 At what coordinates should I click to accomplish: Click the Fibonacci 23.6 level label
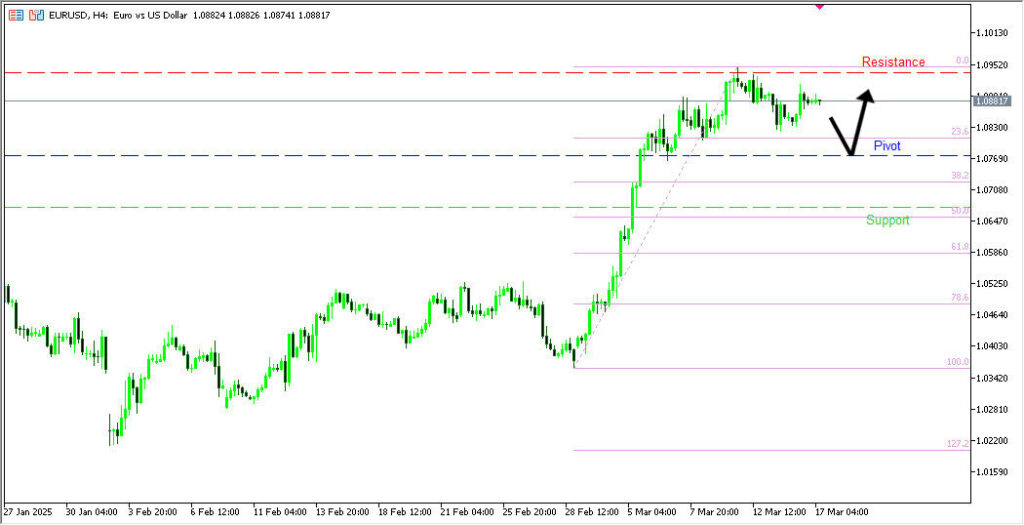(959, 131)
